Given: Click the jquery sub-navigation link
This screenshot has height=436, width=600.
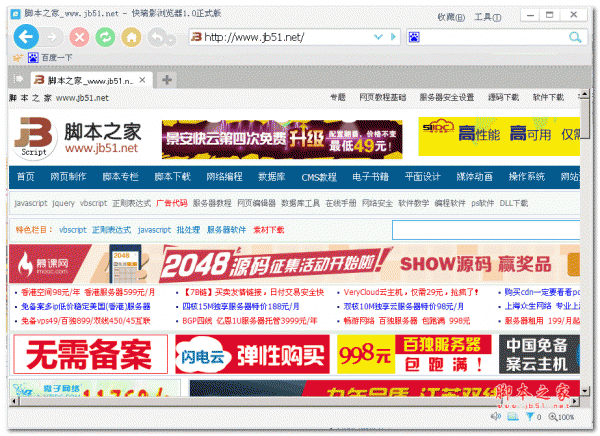Looking at the screenshot, I should point(63,203).
